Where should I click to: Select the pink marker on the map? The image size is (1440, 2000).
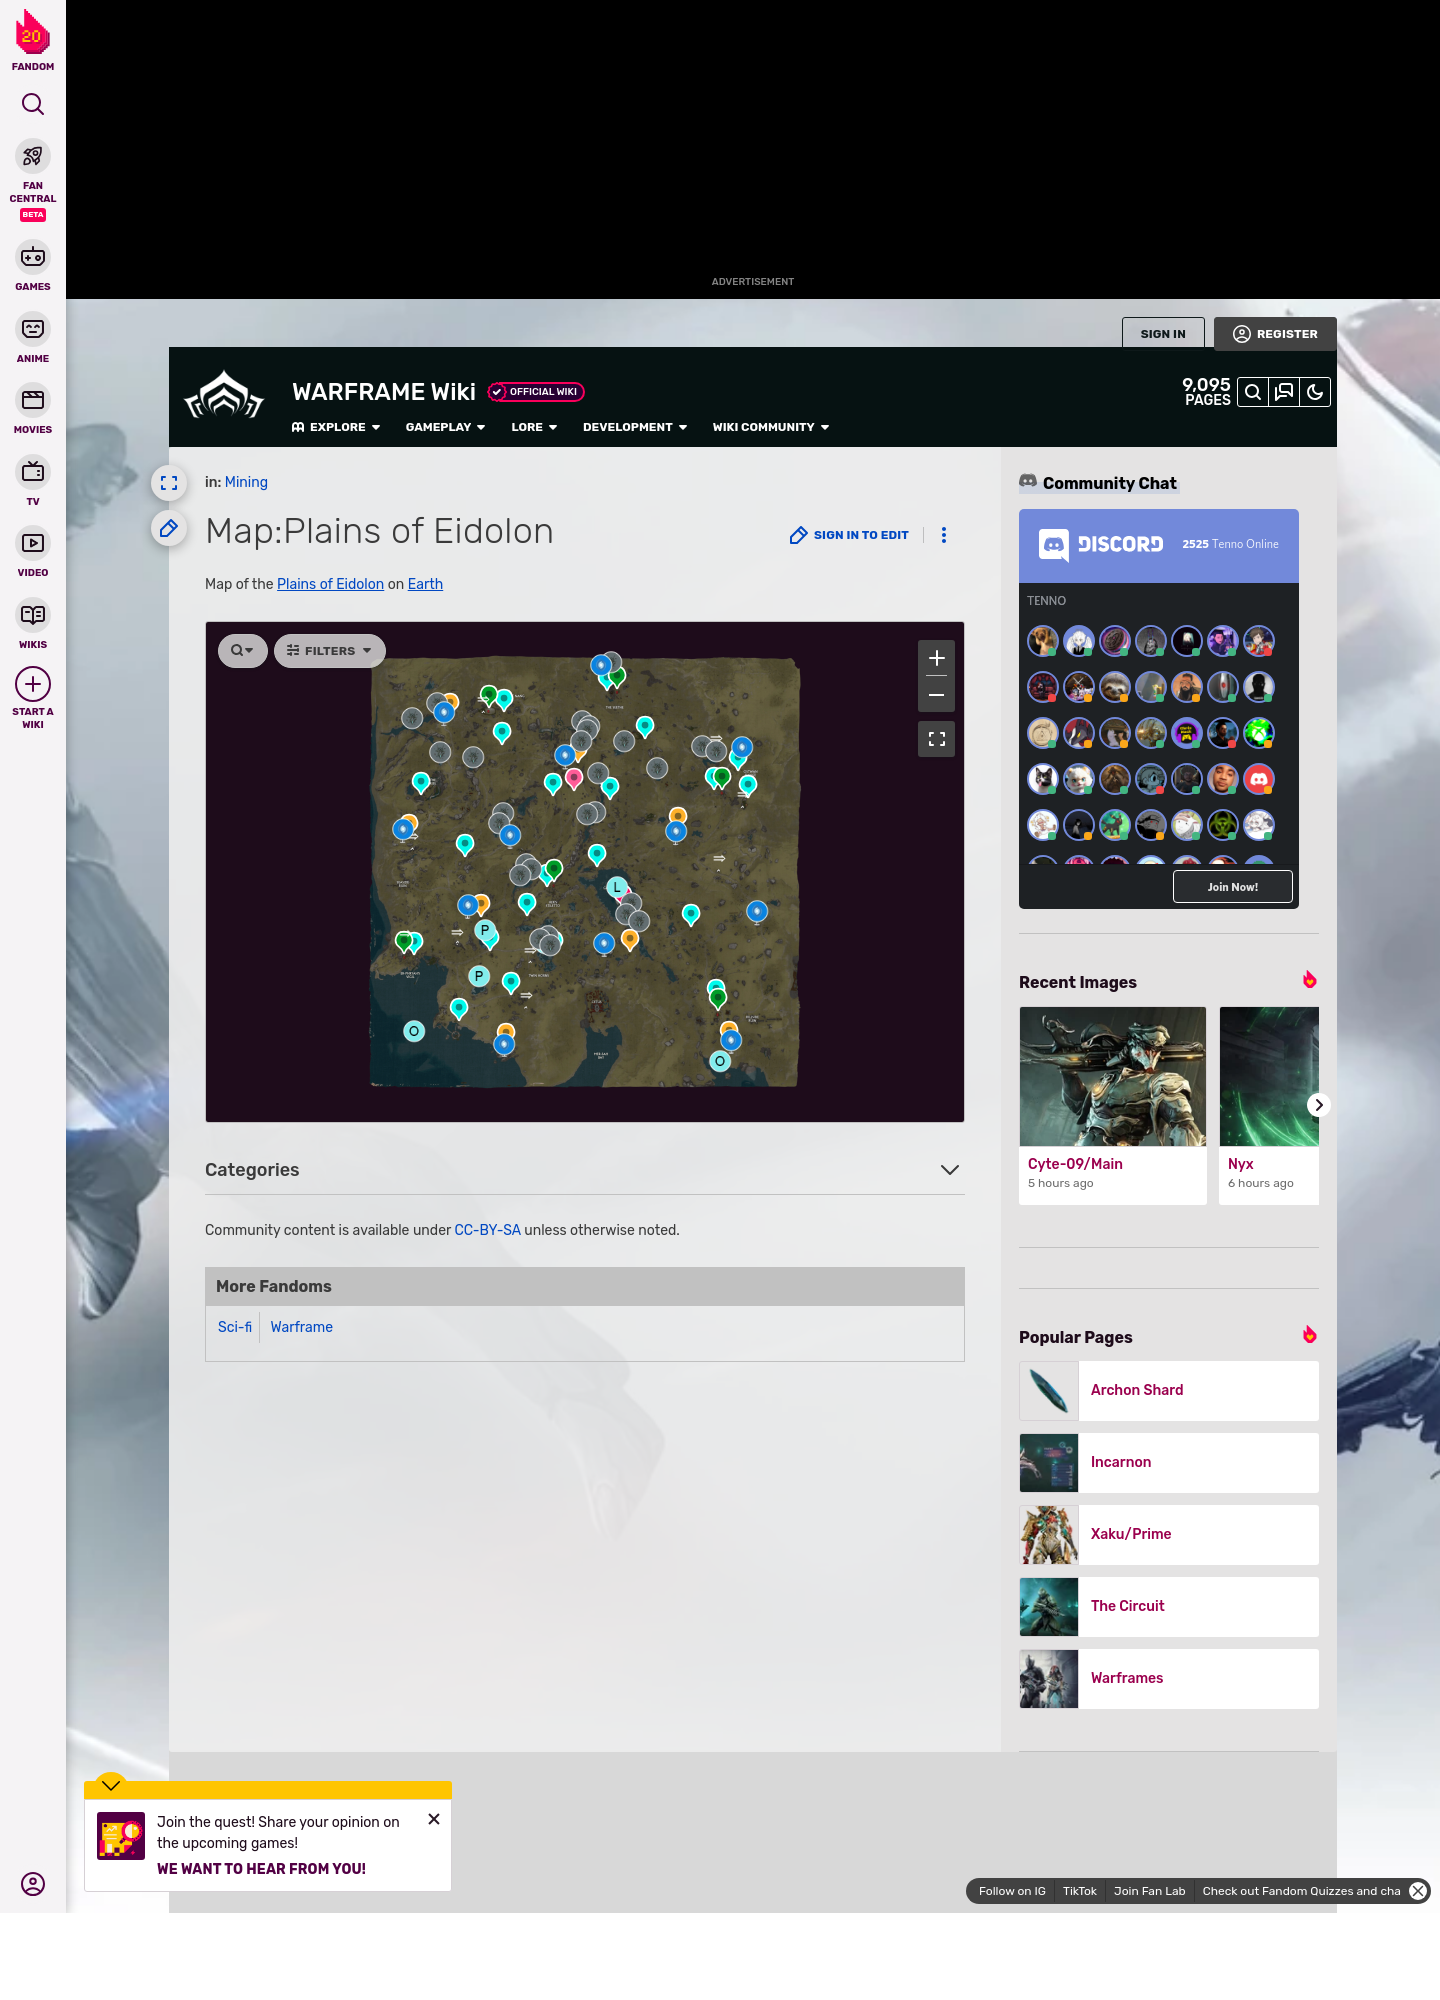574,778
